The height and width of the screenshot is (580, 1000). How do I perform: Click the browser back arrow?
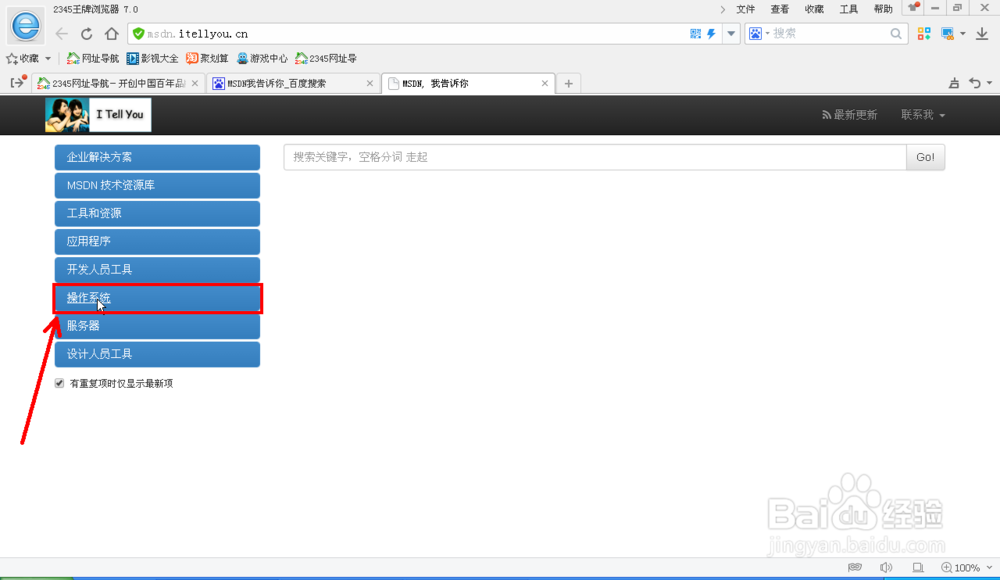click(x=62, y=34)
